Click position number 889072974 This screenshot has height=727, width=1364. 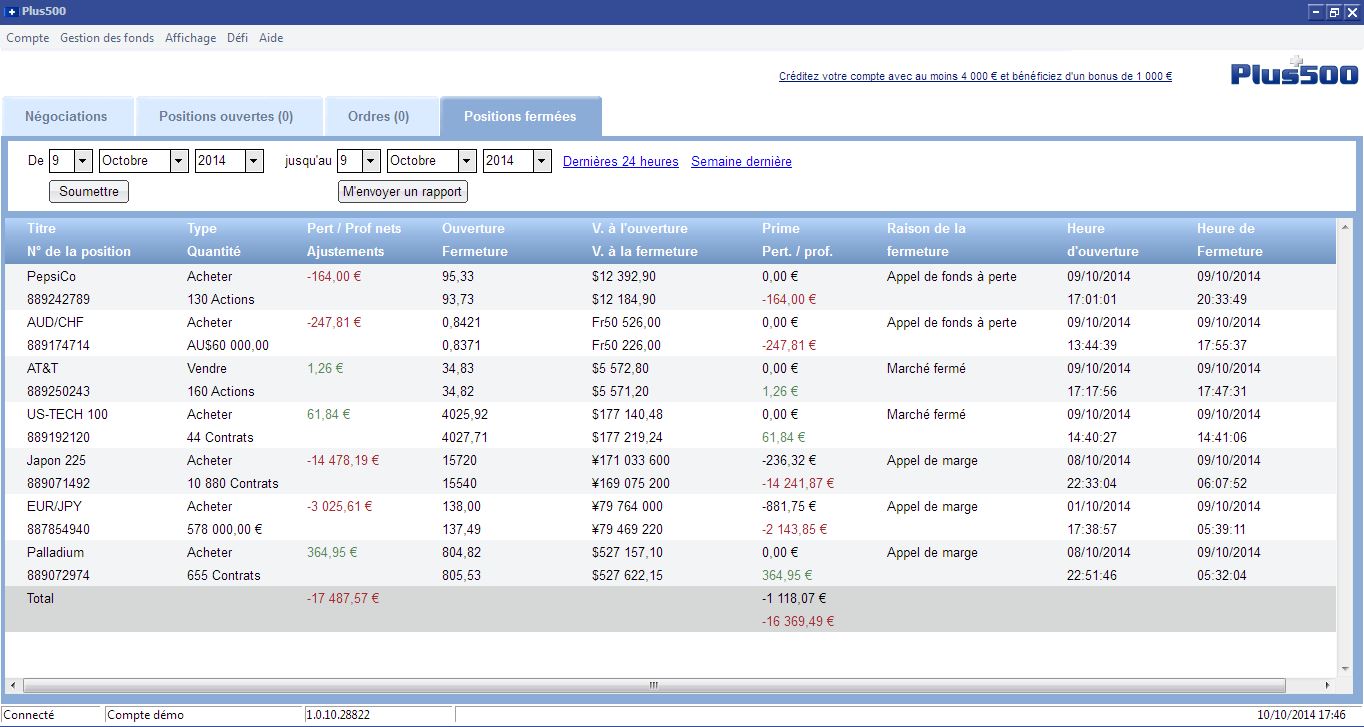point(58,575)
